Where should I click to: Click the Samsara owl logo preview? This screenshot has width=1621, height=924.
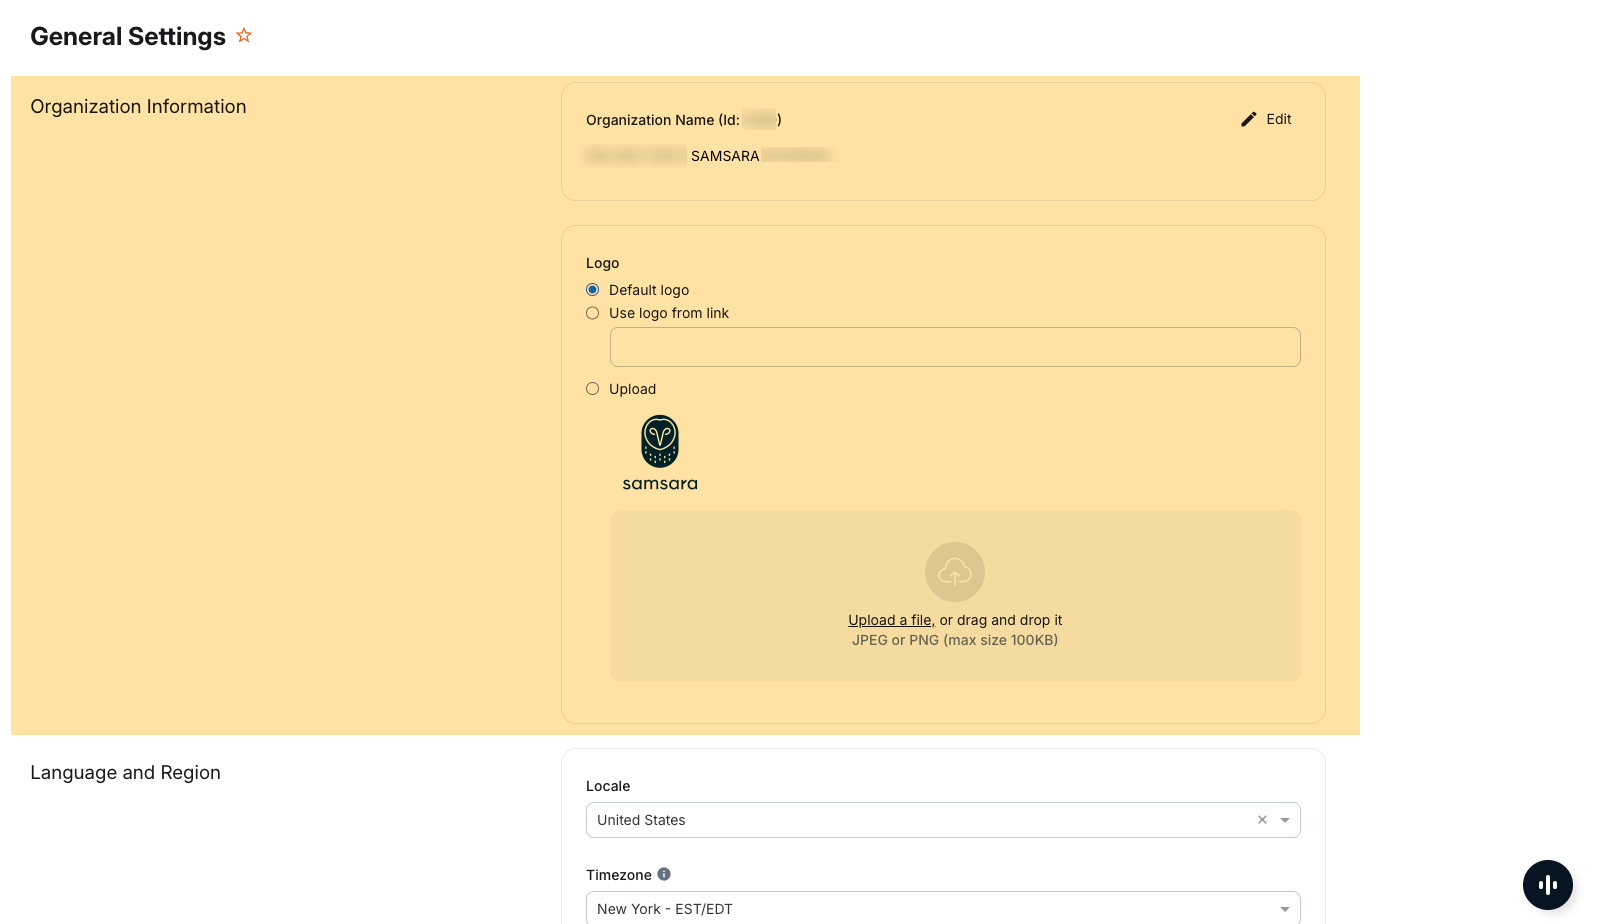coord(659,441)
